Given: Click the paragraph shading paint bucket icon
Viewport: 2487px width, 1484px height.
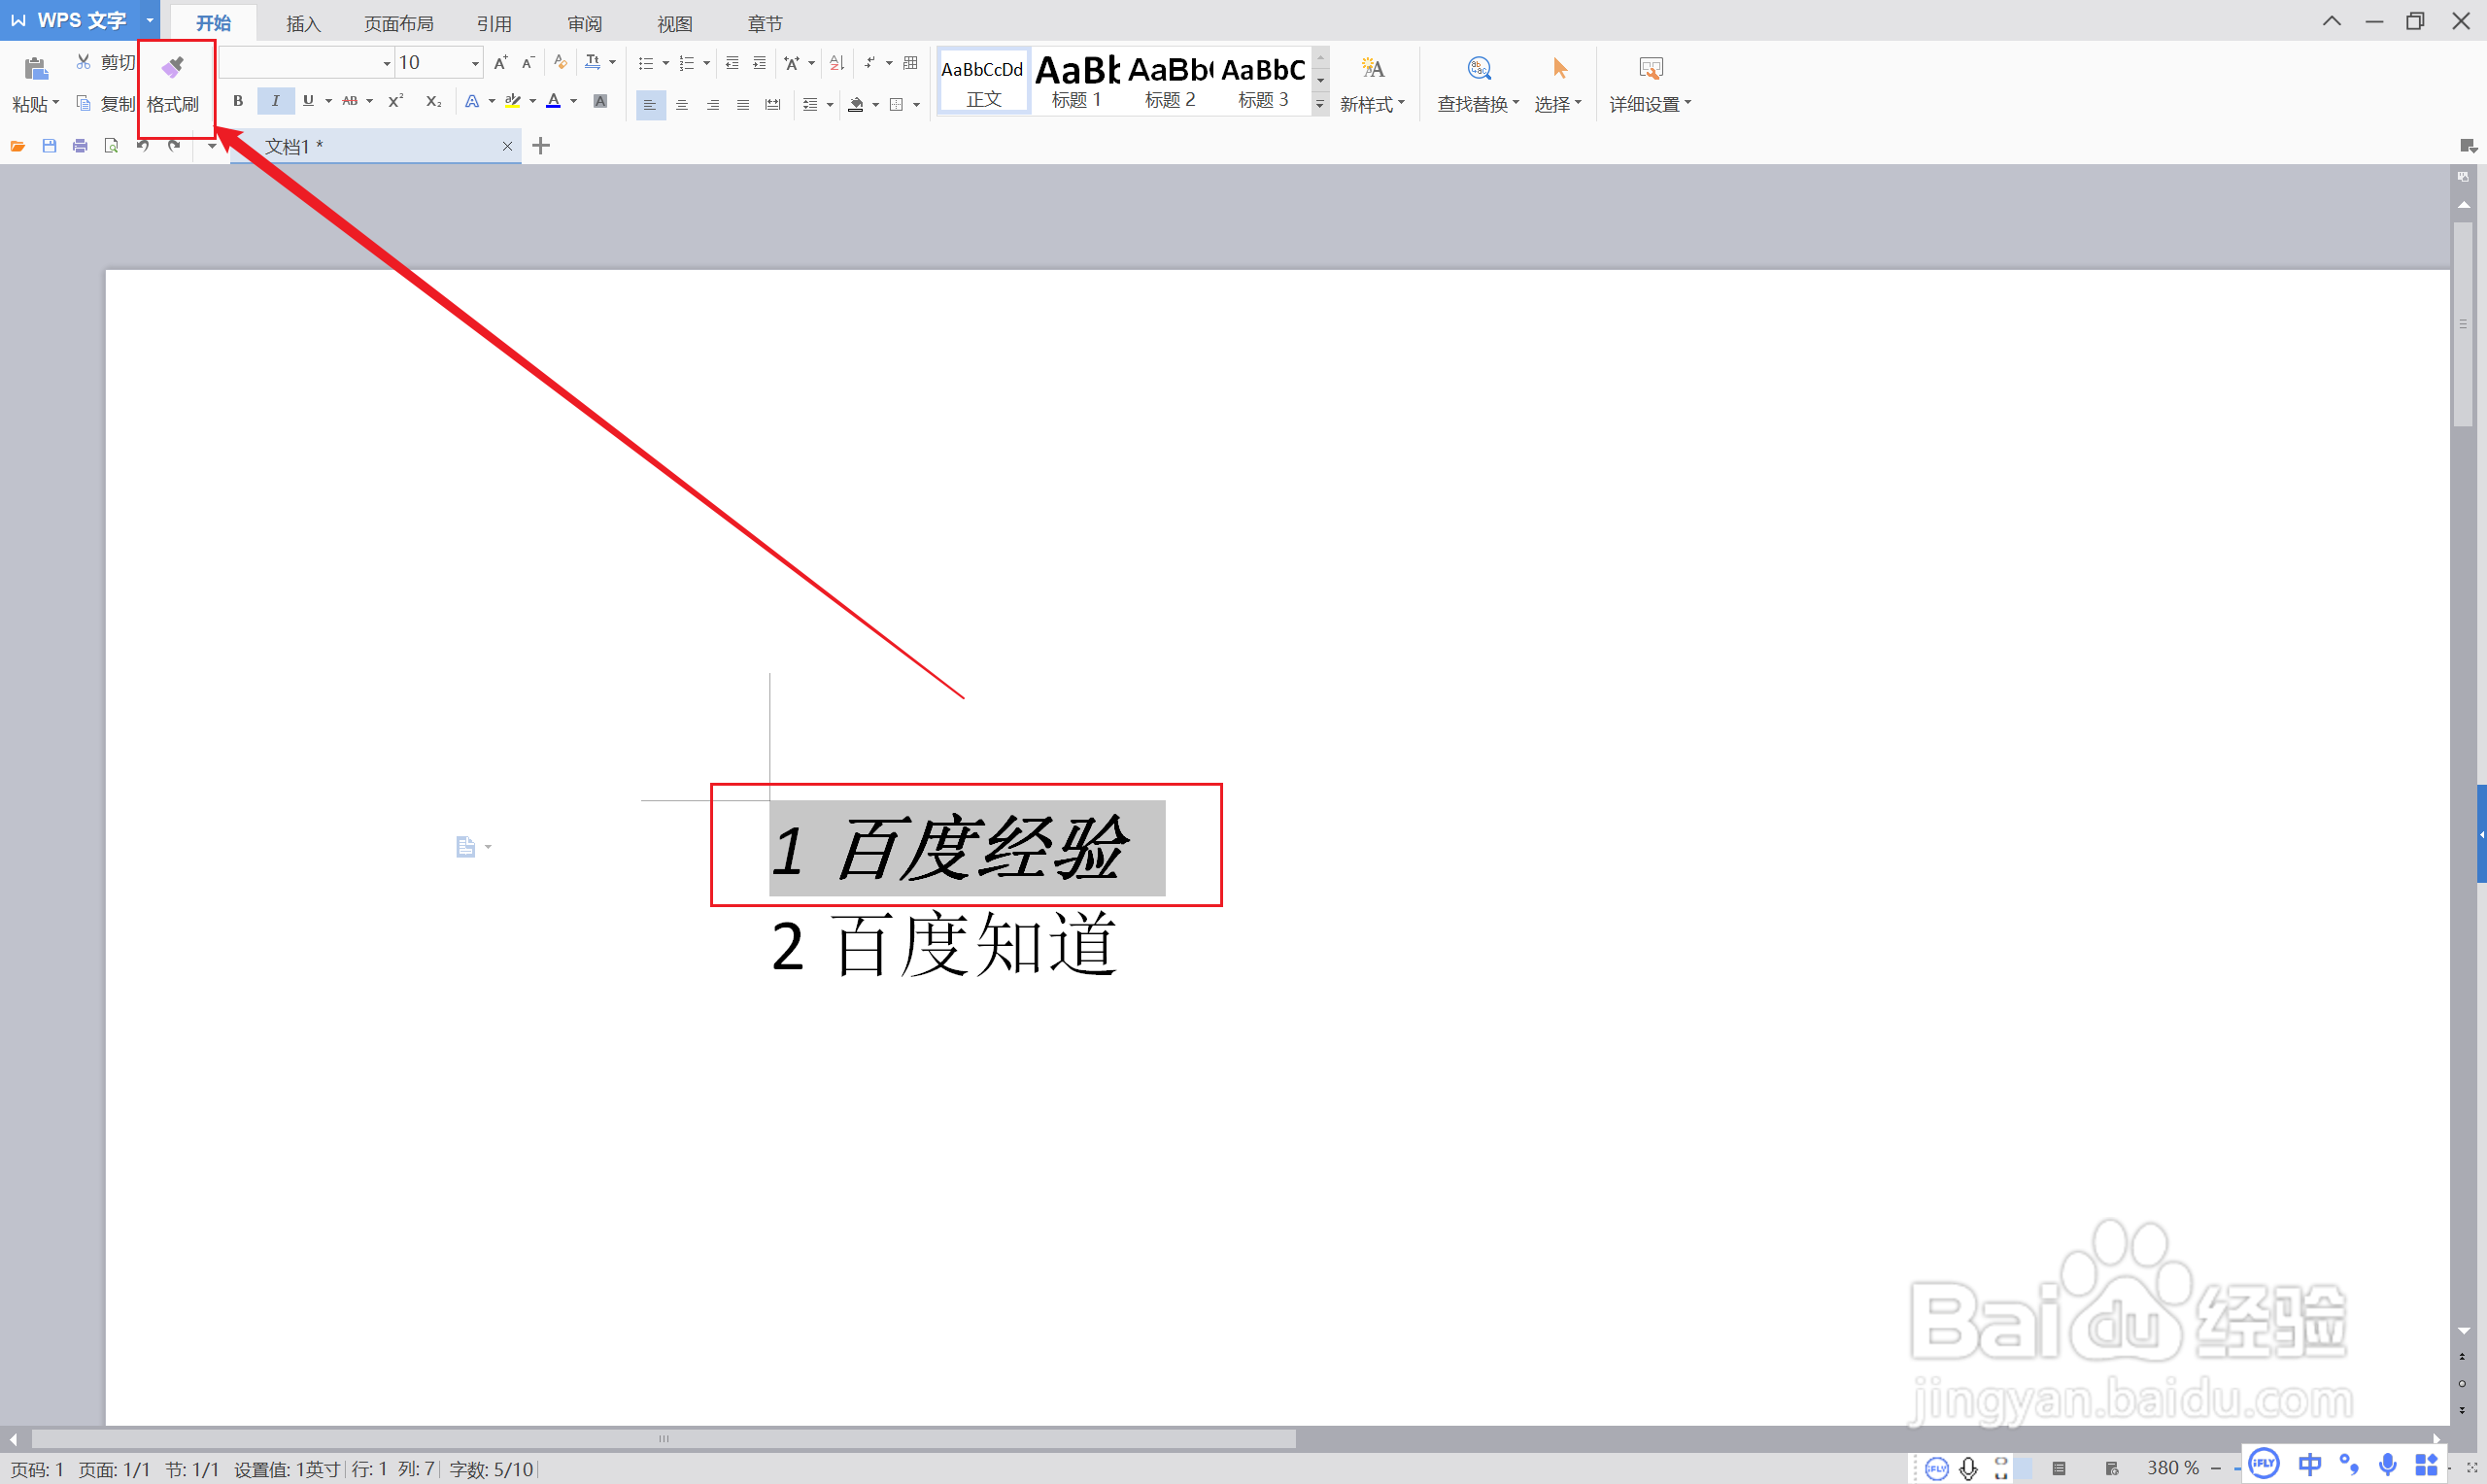Looking at the screenshot, I should pyautogui.click(x=856, y=104).
